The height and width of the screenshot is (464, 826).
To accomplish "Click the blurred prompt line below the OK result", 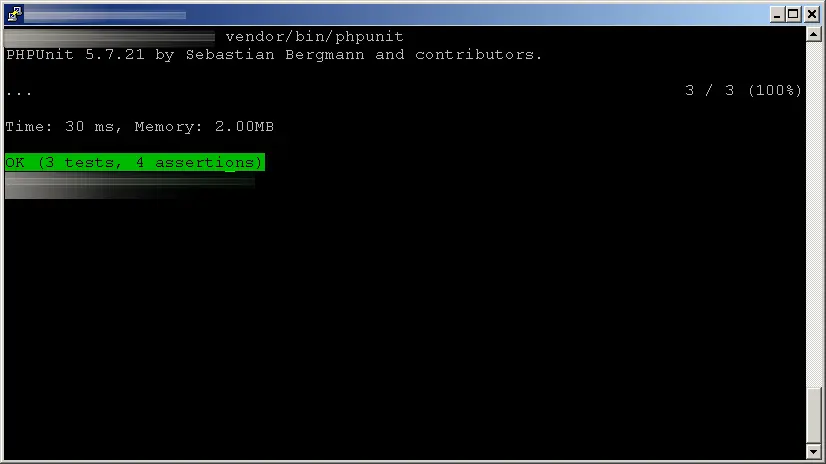I will point(130,185).
